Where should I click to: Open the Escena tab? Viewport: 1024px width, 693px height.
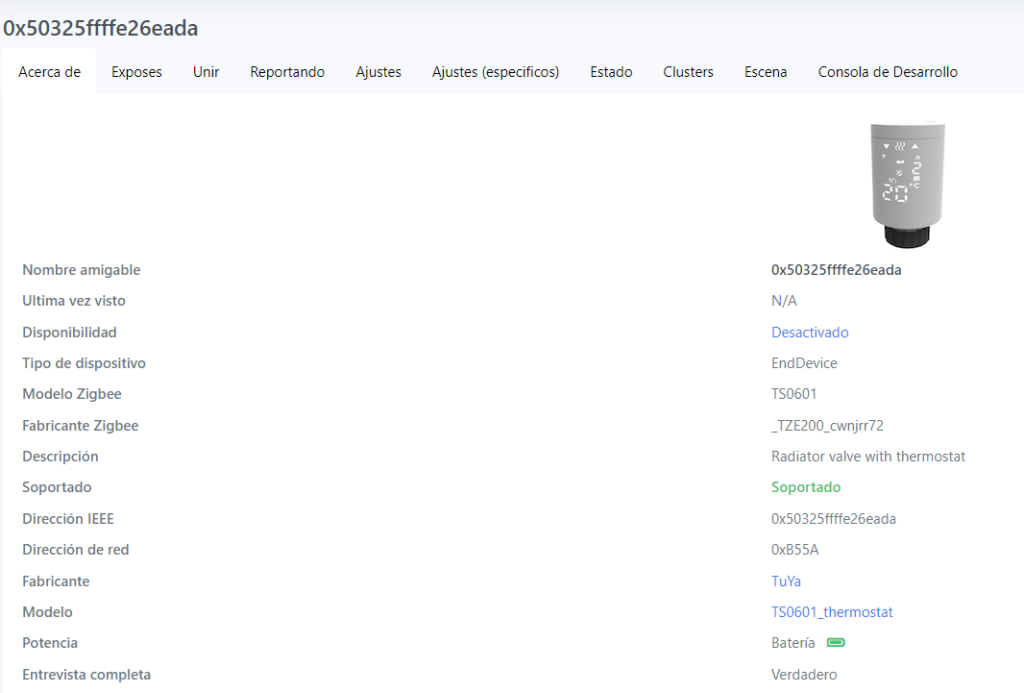(x=765, y=72)
